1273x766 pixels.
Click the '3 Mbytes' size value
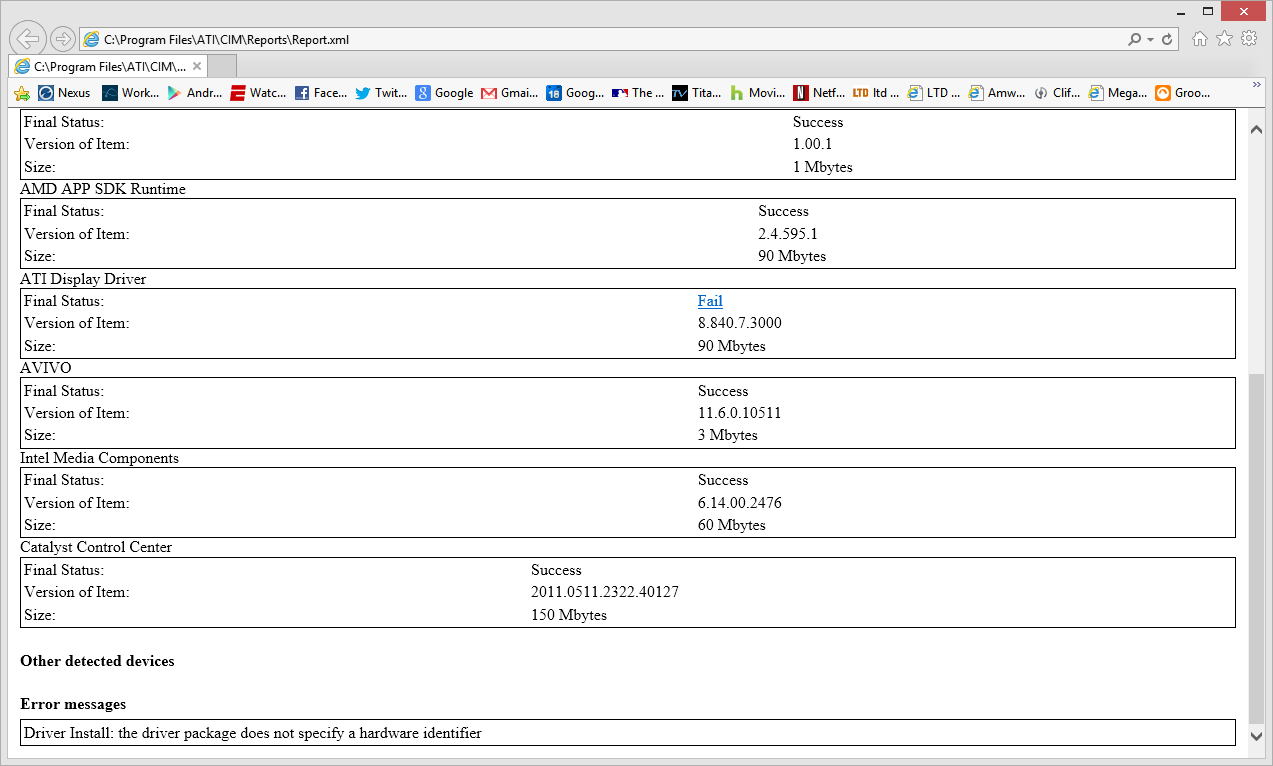click(x=728, y=435)
